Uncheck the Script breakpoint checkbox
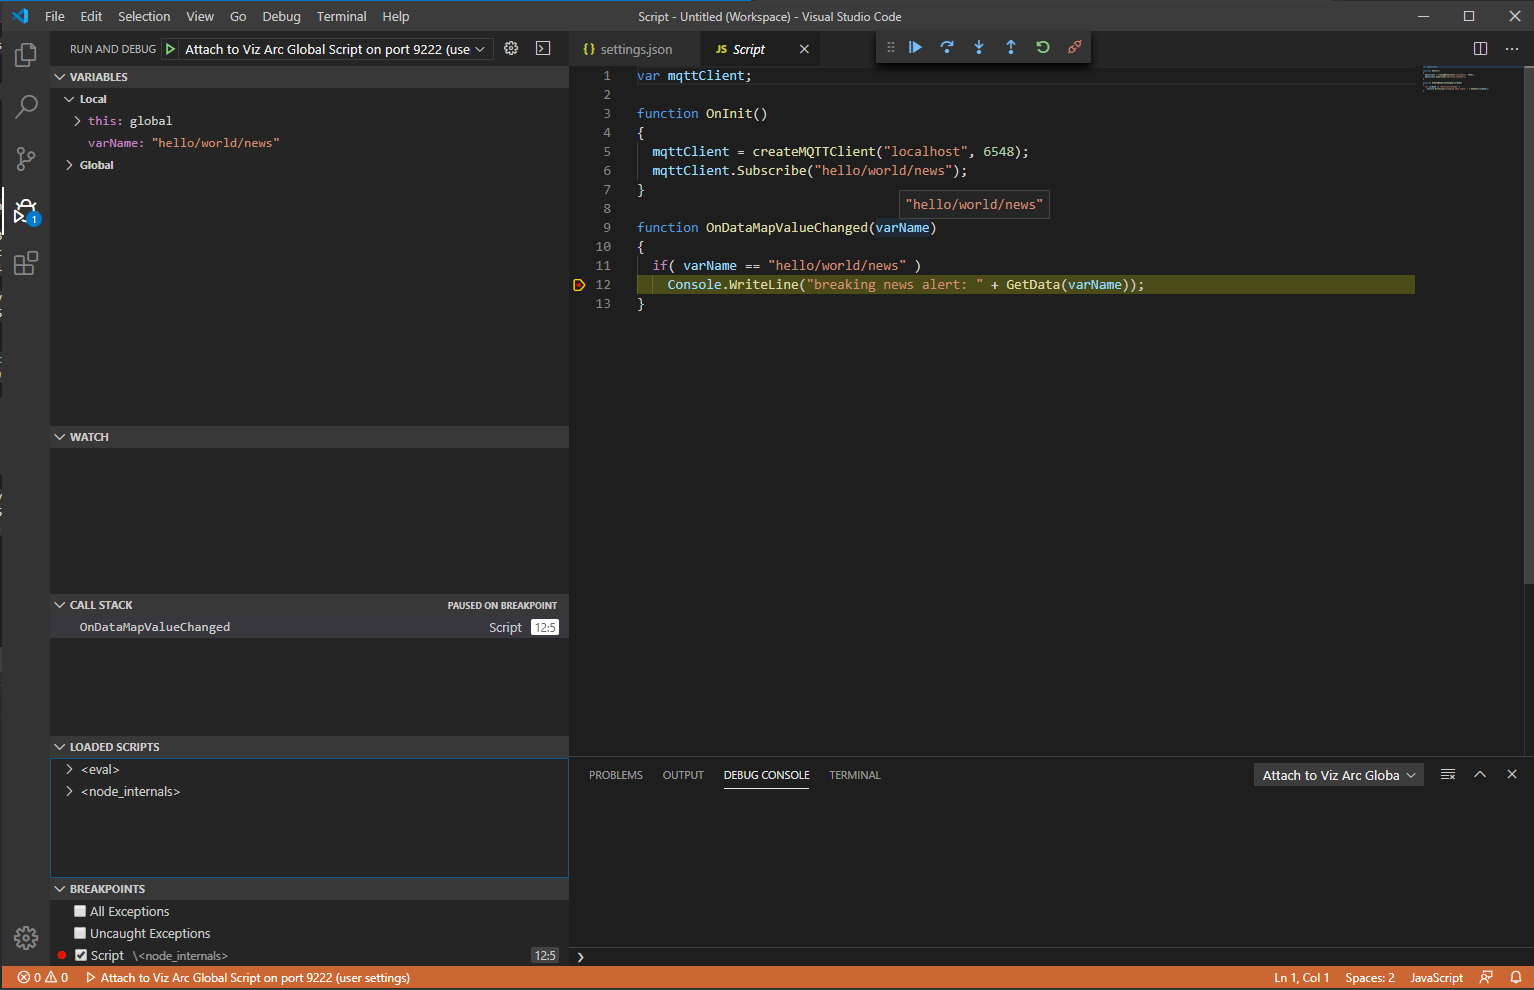 point(81,955)
